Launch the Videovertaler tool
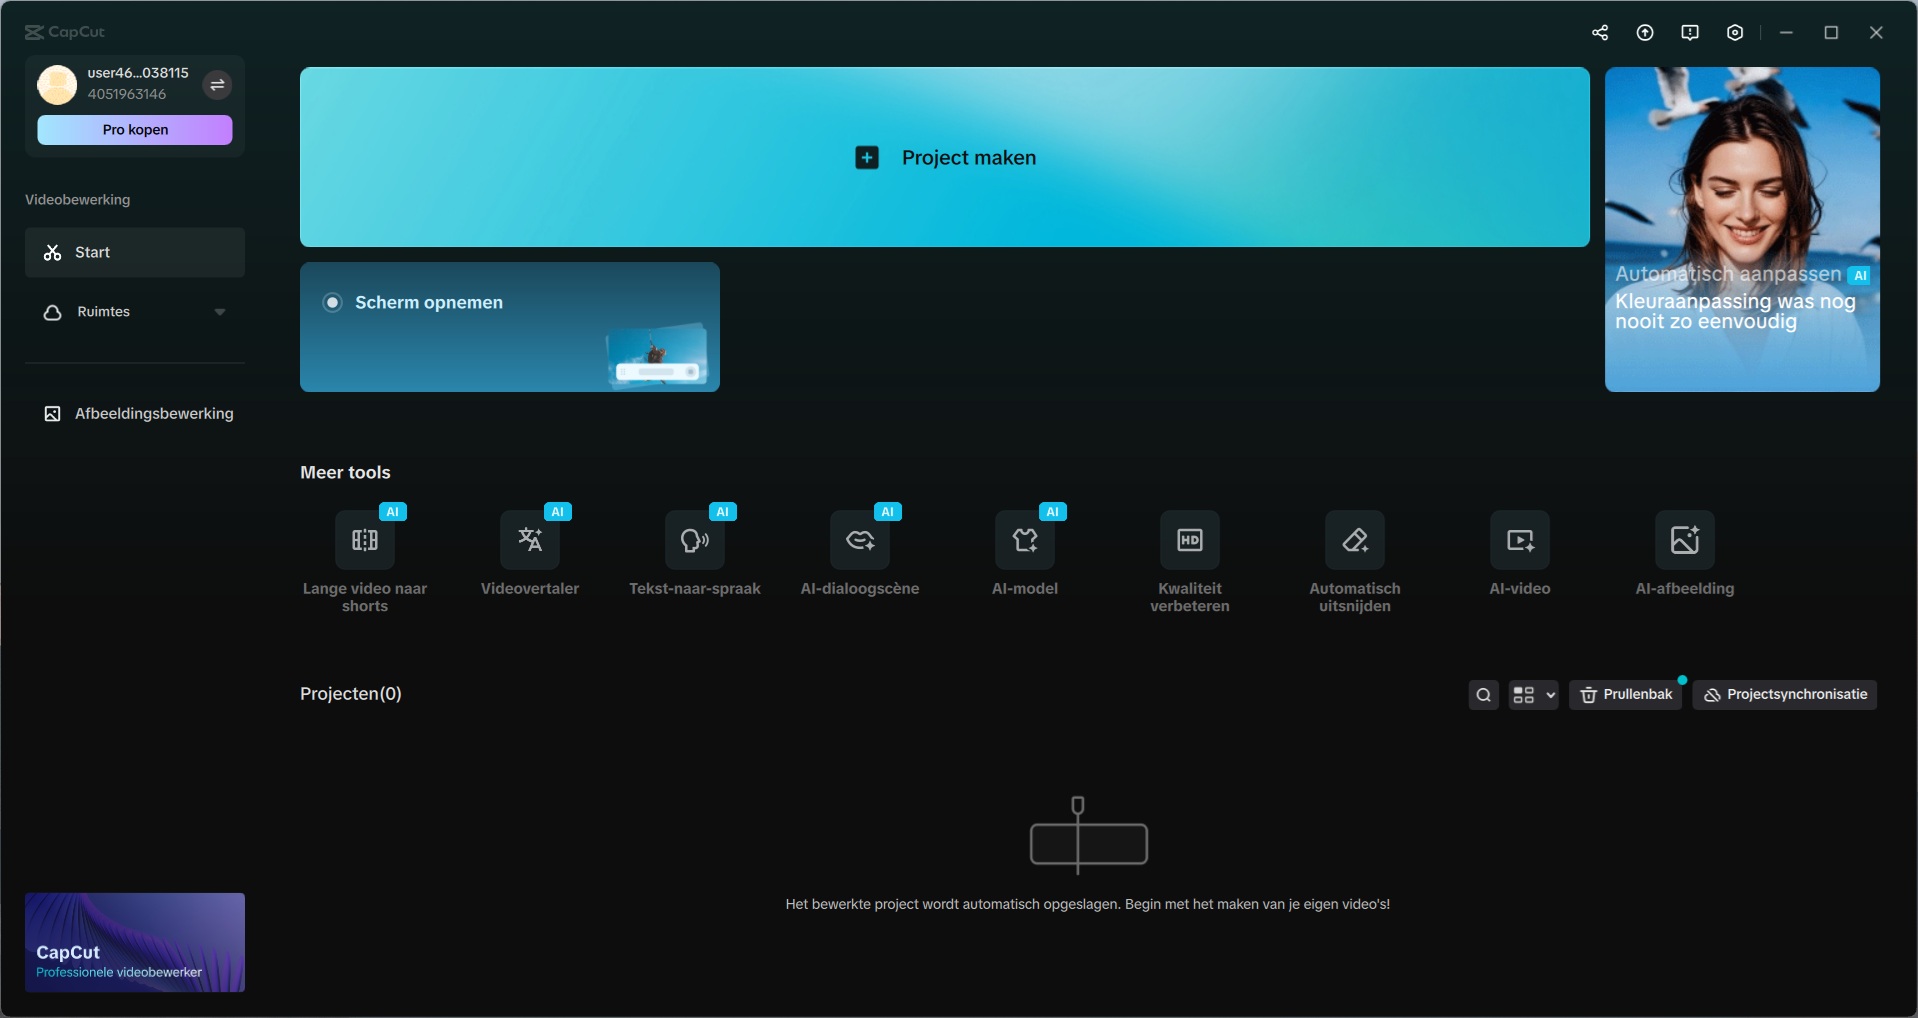The image size is (1918, 1018). tap(530, 540)
